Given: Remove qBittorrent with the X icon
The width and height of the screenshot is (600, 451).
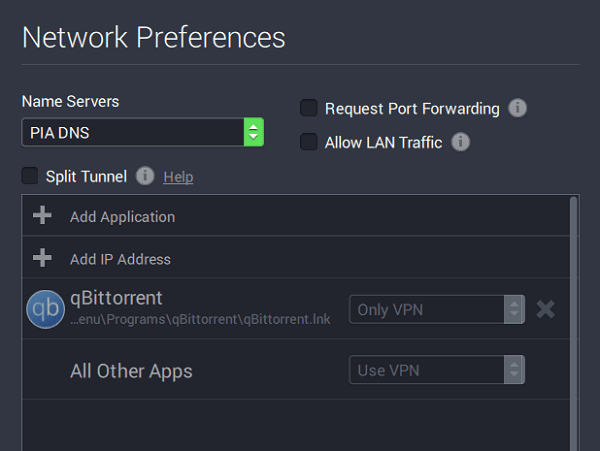Looking at the screenshot, I should pos(545,309).
